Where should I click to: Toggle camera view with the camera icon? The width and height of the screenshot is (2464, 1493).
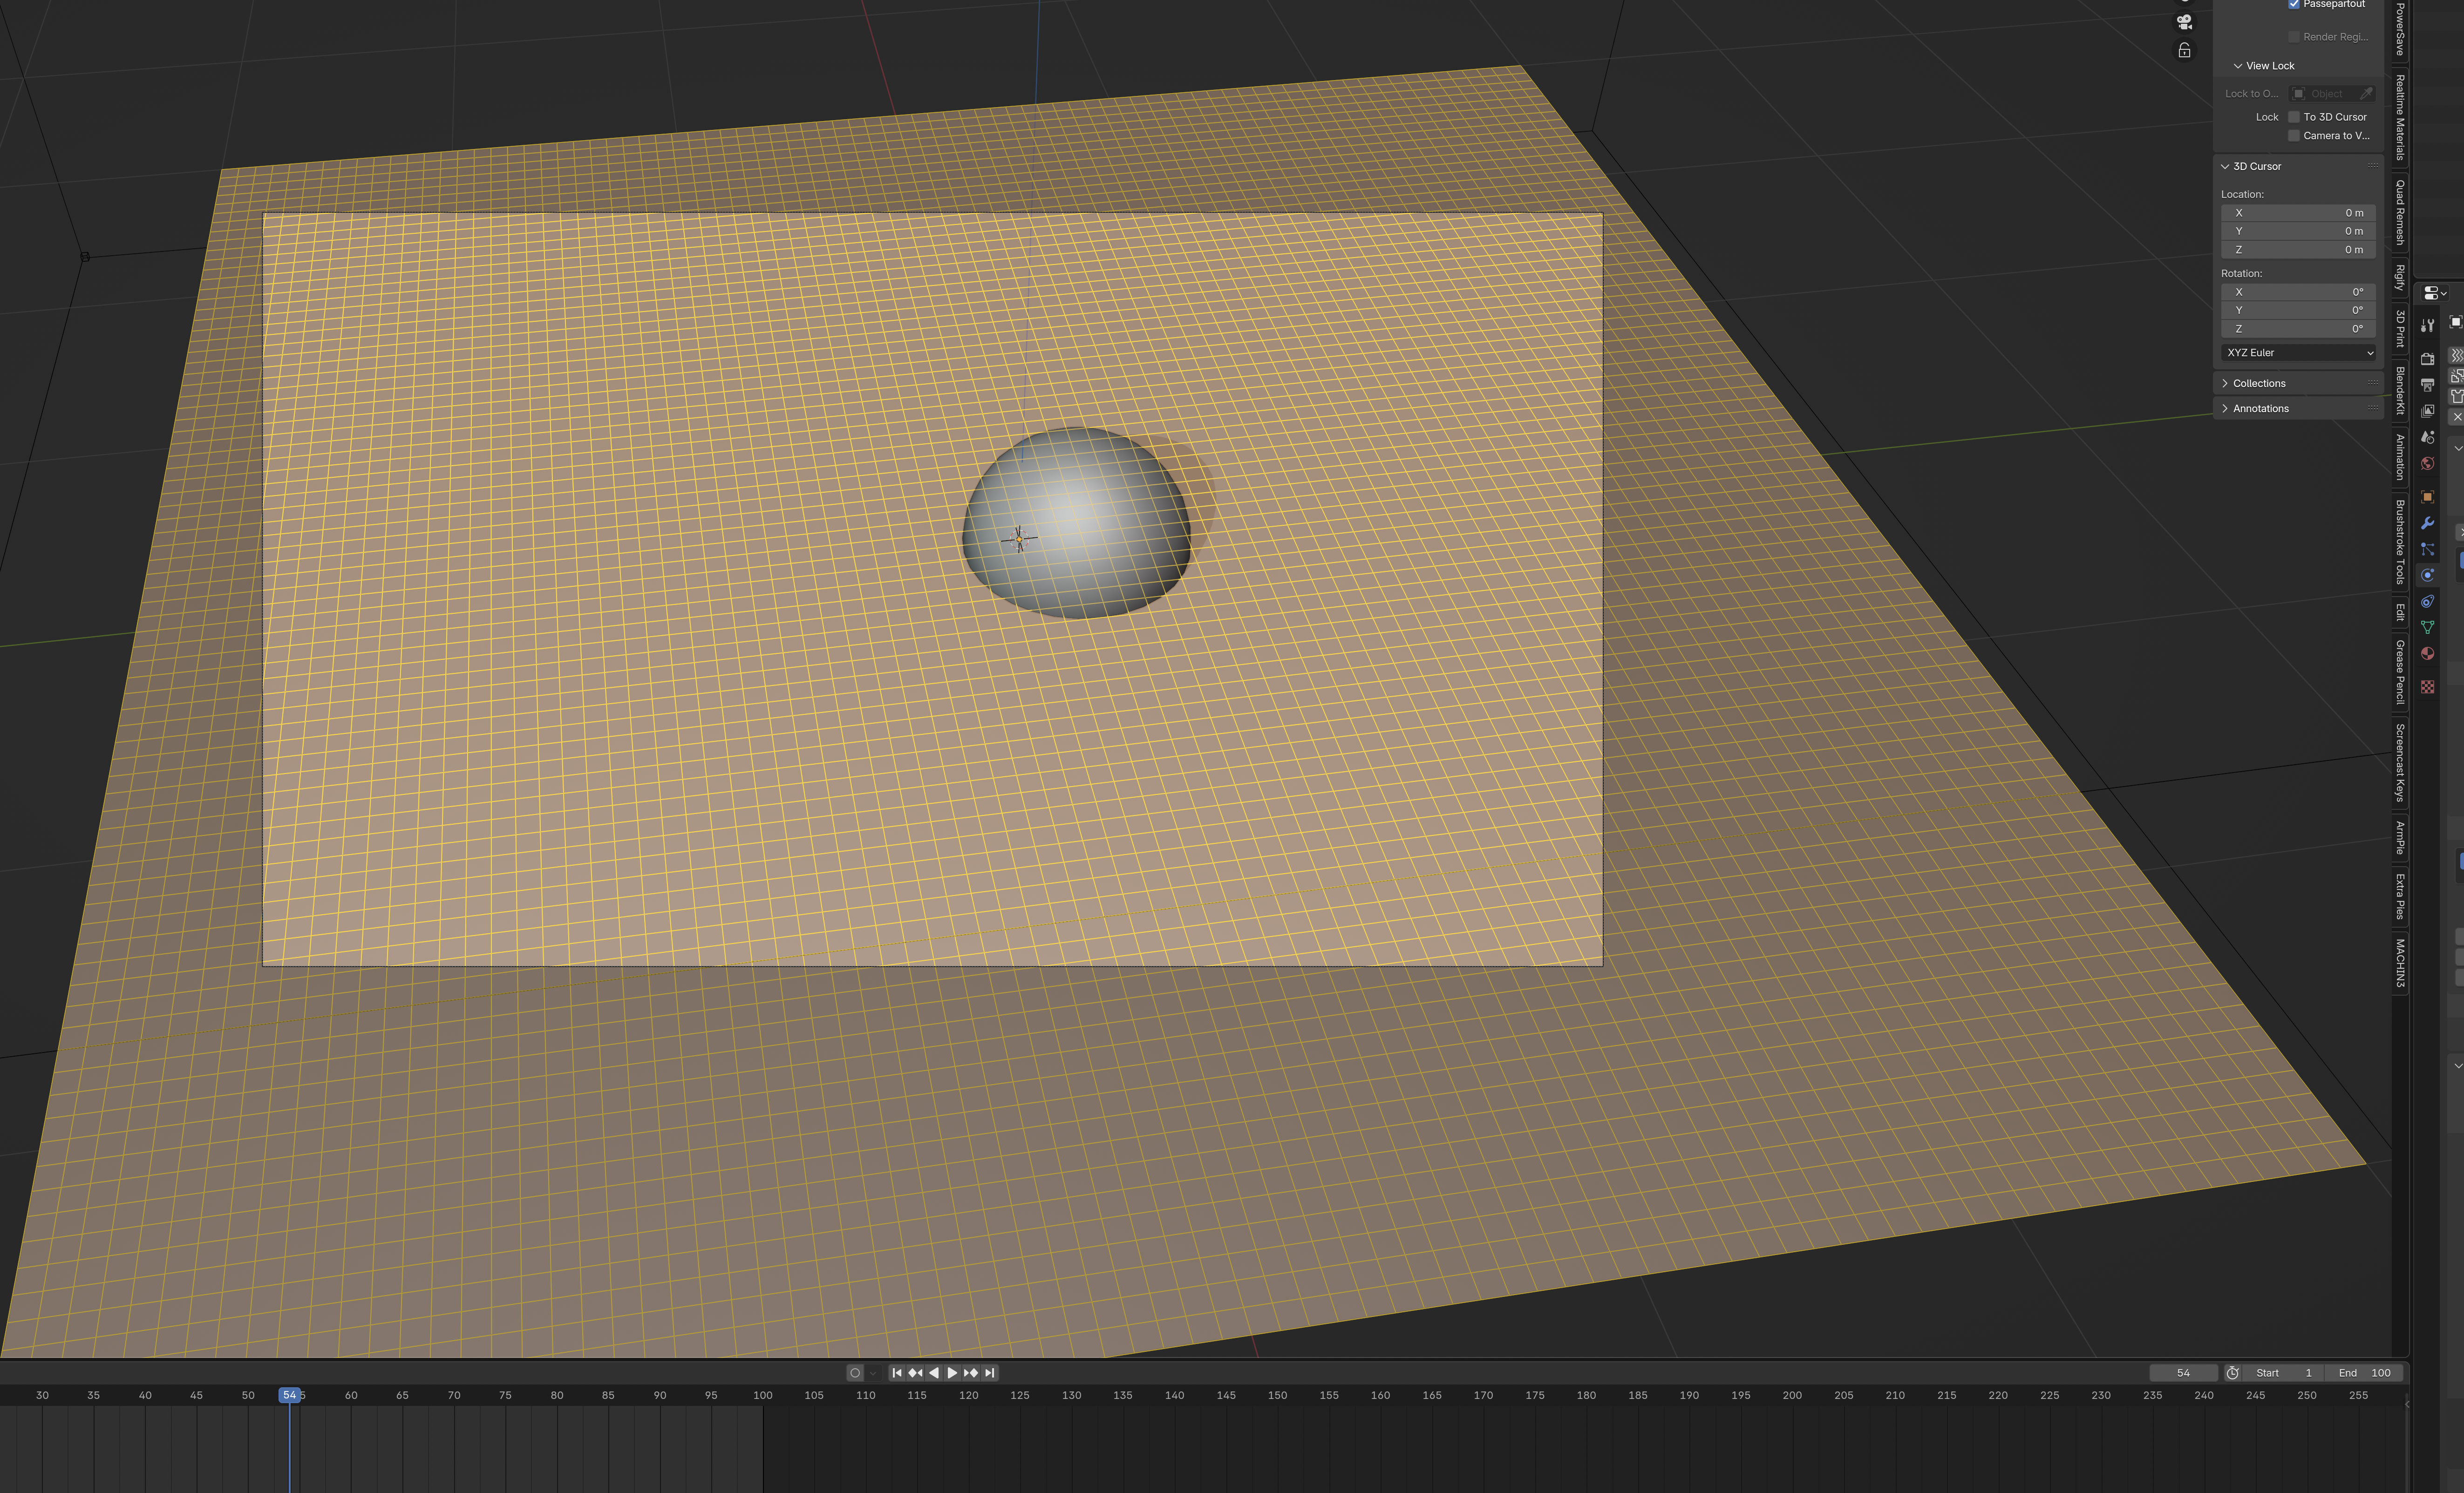[x=2185, y=22]
